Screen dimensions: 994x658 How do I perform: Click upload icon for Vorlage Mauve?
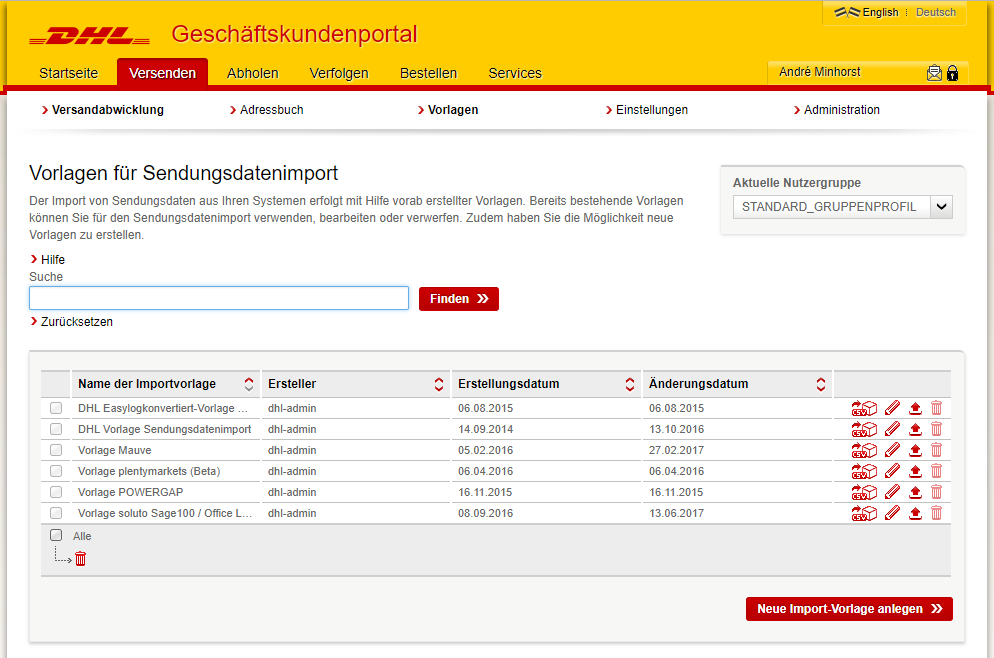915,450
